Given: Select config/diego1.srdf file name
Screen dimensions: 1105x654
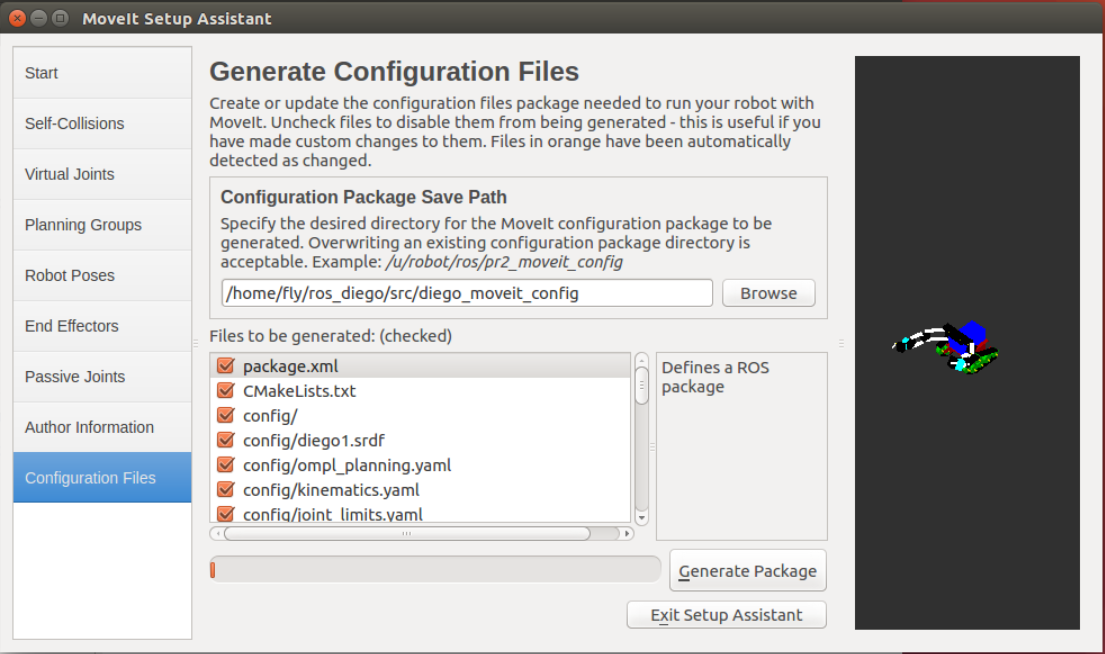Looking at the screenshot, I should click(314, 440).
